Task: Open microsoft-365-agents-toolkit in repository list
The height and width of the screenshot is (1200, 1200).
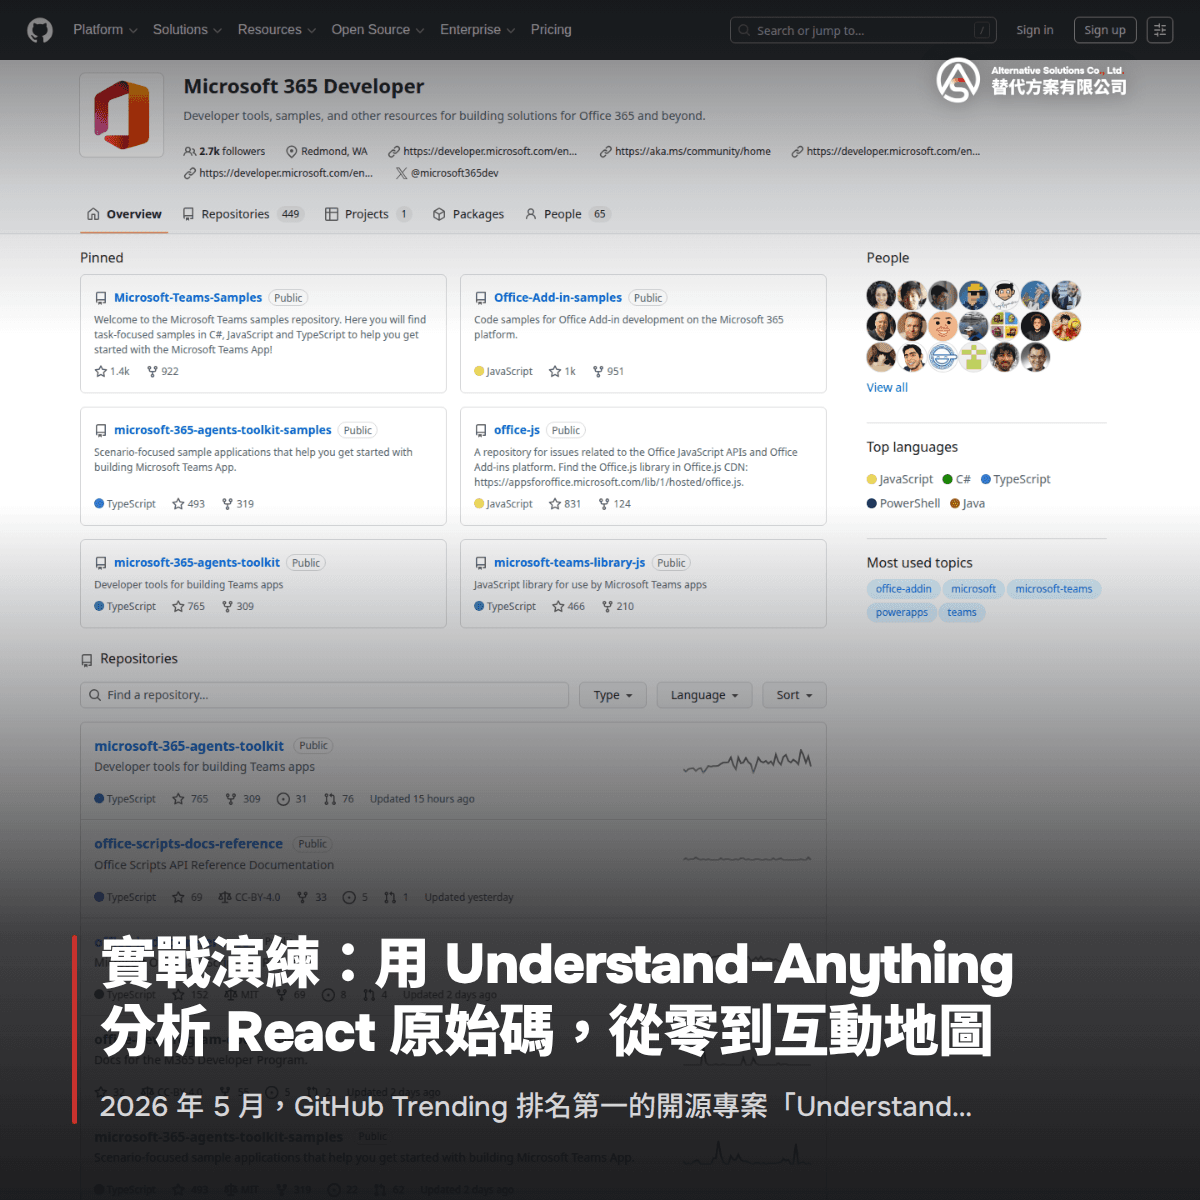Action: tap(189, 746)
